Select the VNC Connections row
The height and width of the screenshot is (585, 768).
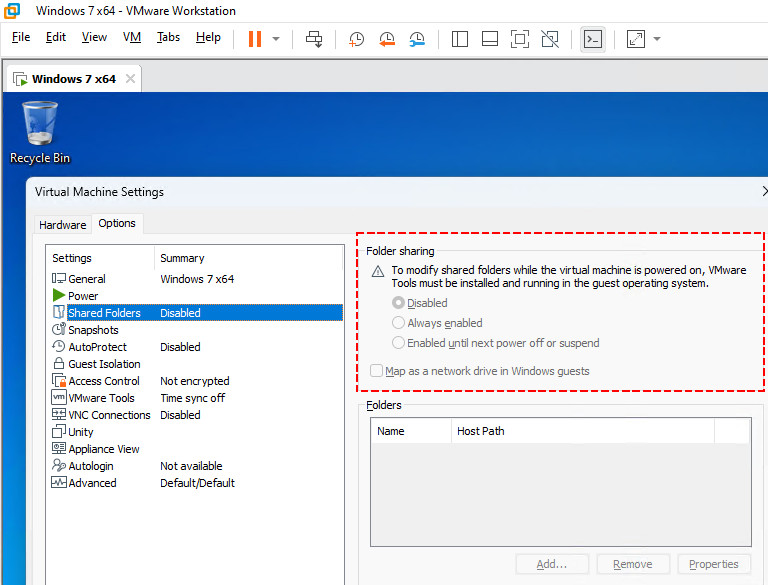(x=196, y=415)
